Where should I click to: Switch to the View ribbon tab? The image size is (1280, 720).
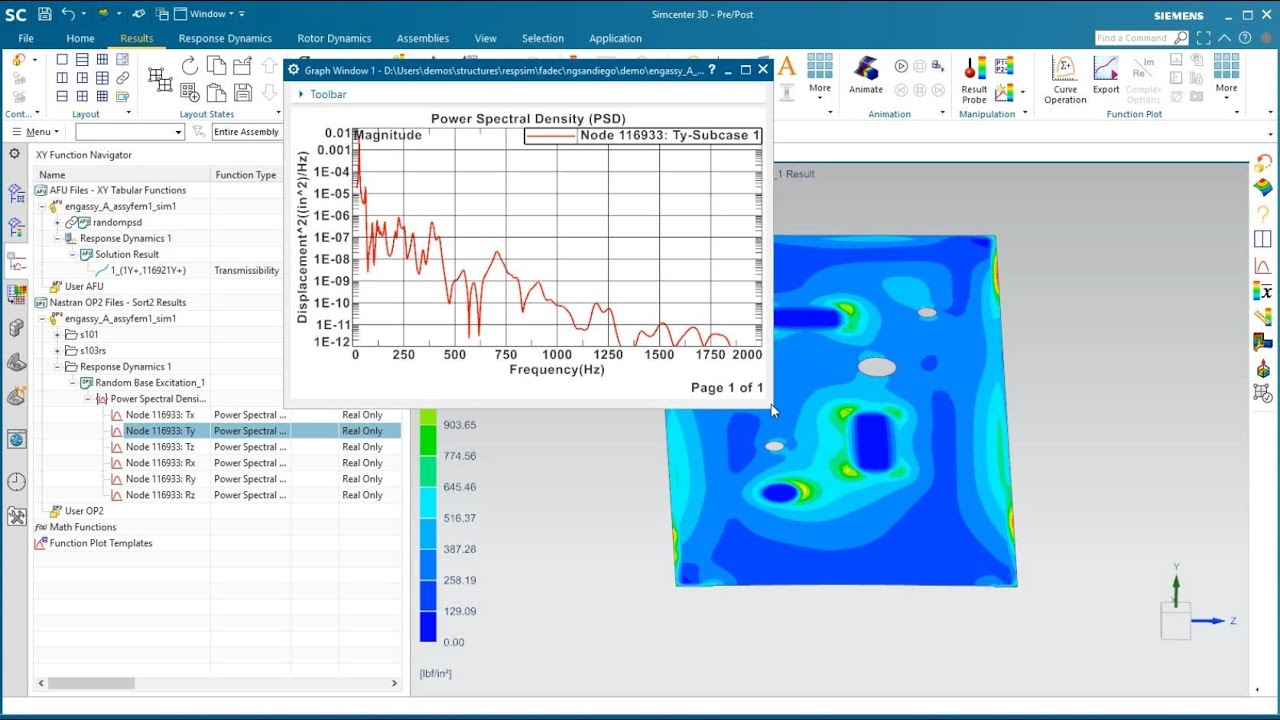(x=485, y=38)
